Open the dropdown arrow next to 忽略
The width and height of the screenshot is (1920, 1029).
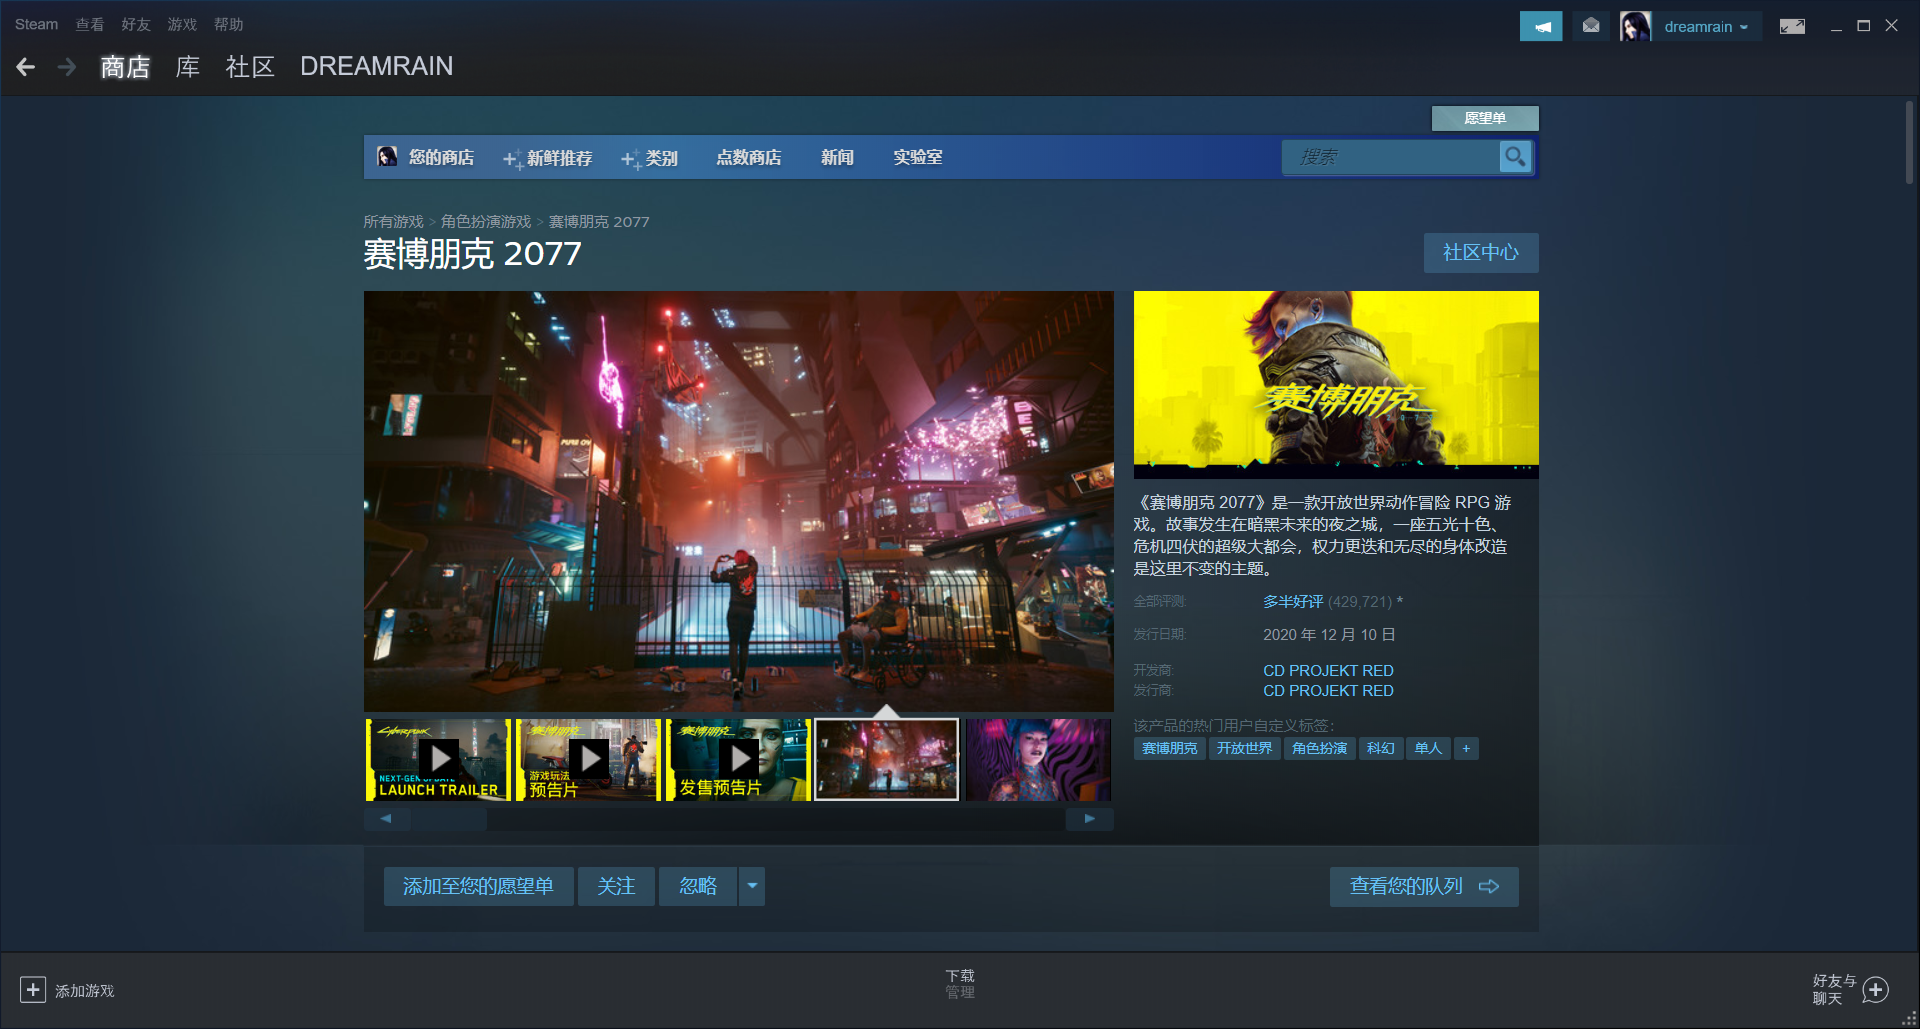752,886
